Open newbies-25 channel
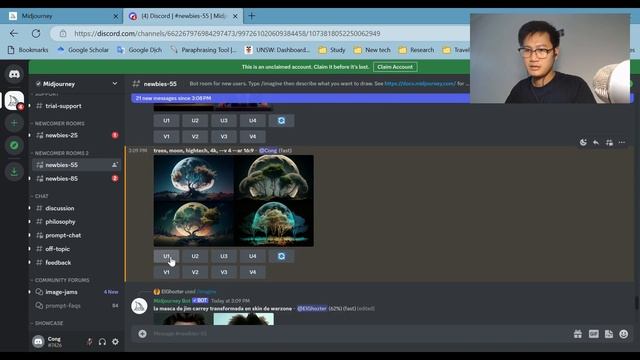 tap(76, 136)
